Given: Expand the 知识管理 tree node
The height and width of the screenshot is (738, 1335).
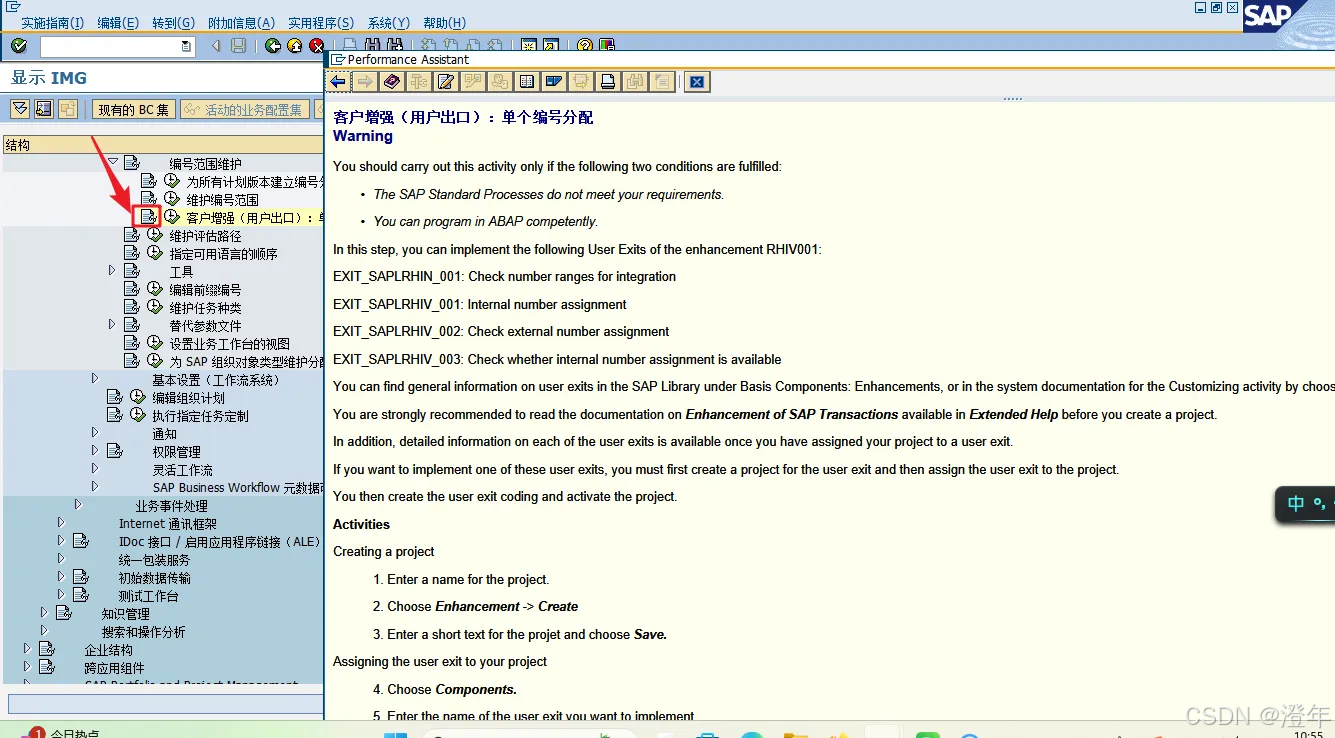Looking at the screenshot, I should tap(44, 613).
